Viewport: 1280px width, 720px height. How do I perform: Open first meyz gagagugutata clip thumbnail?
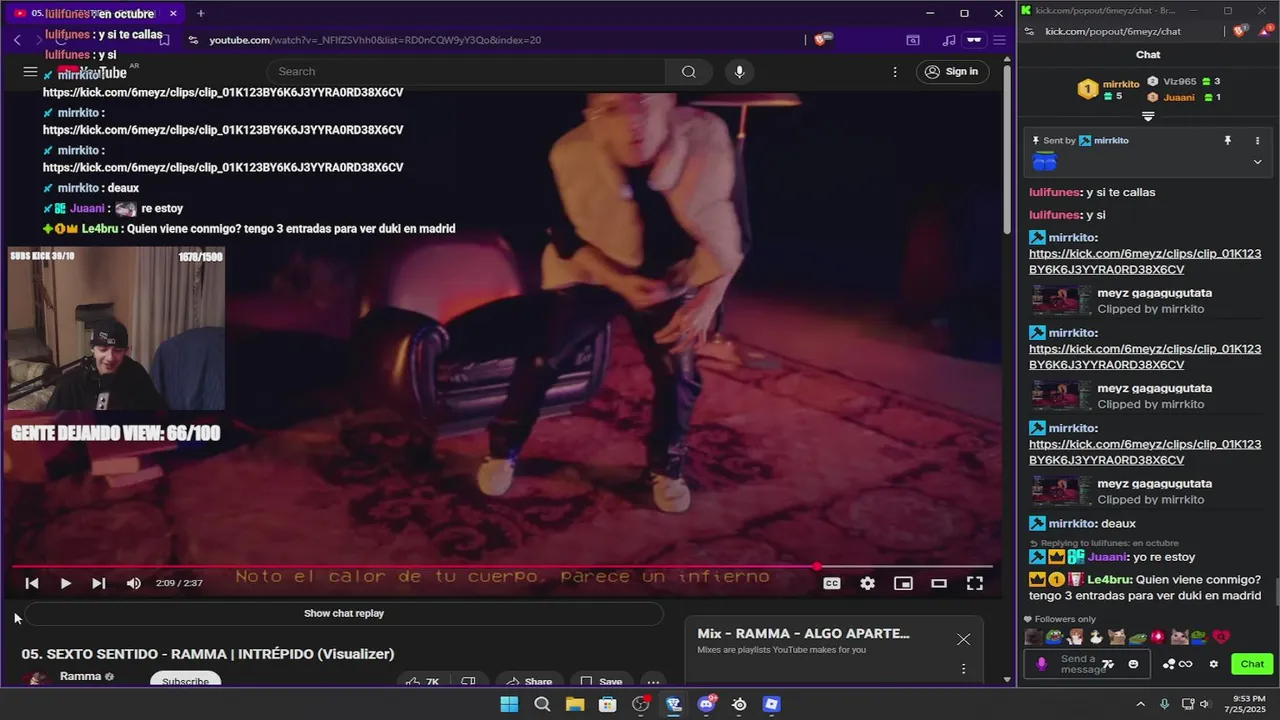tap(1061, 301)
